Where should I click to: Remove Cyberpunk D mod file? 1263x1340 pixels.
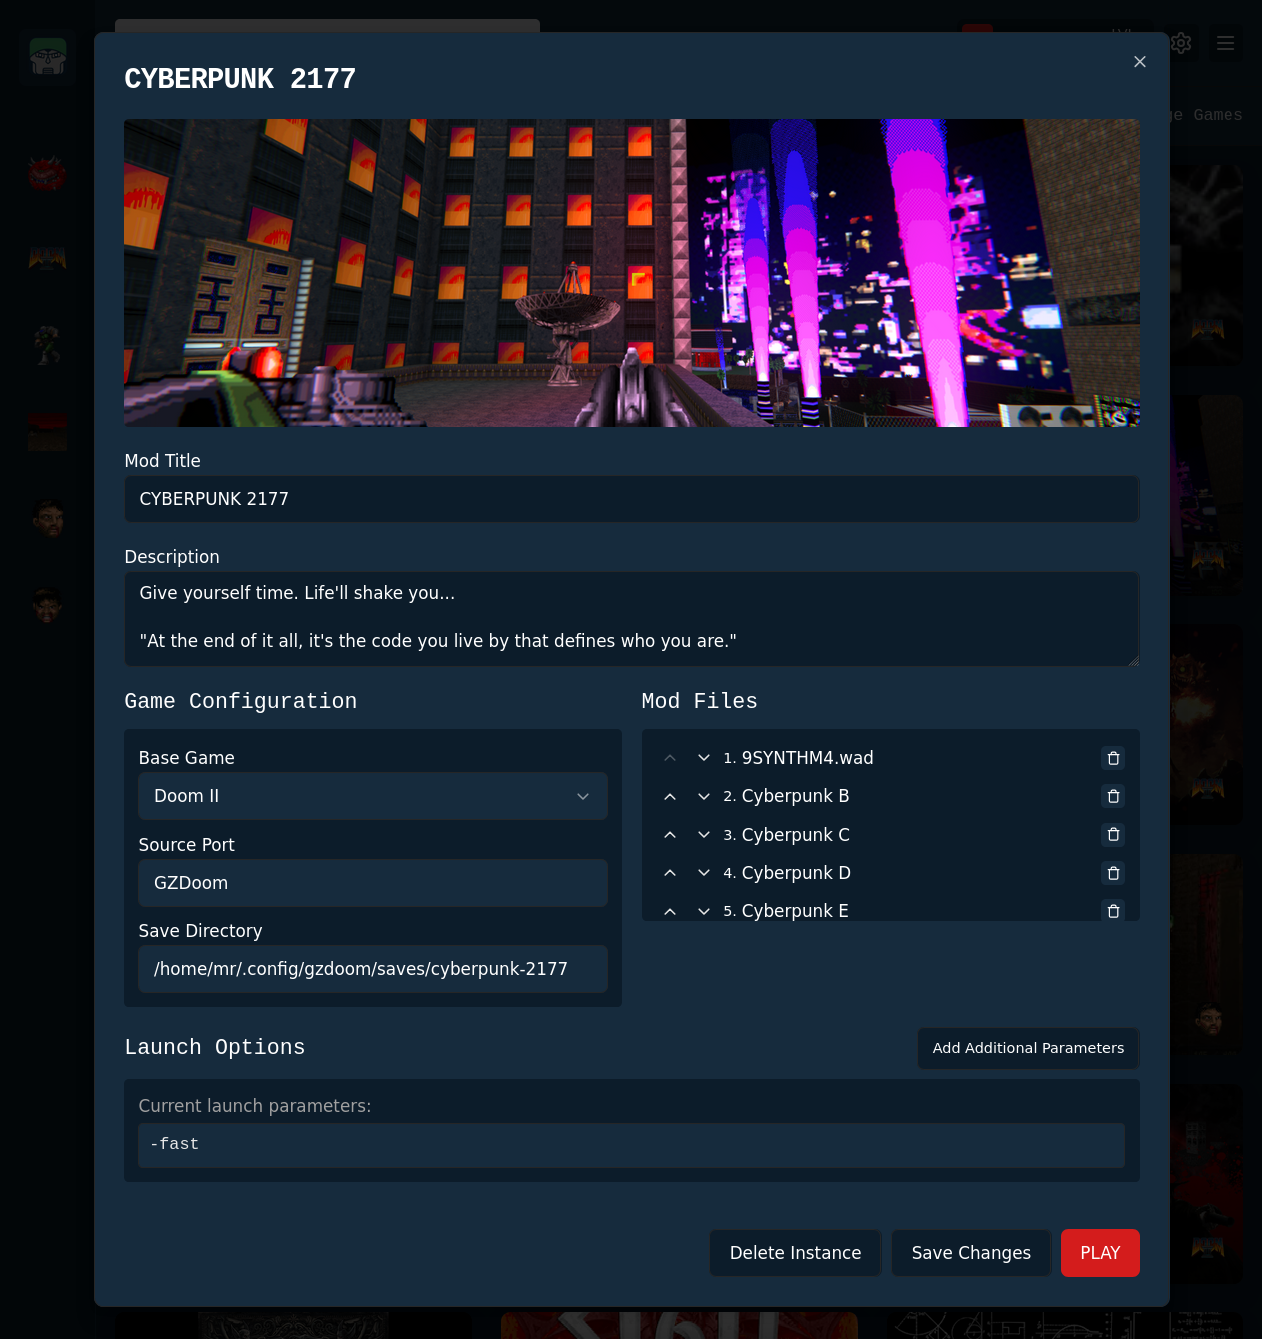[1113, 873]
